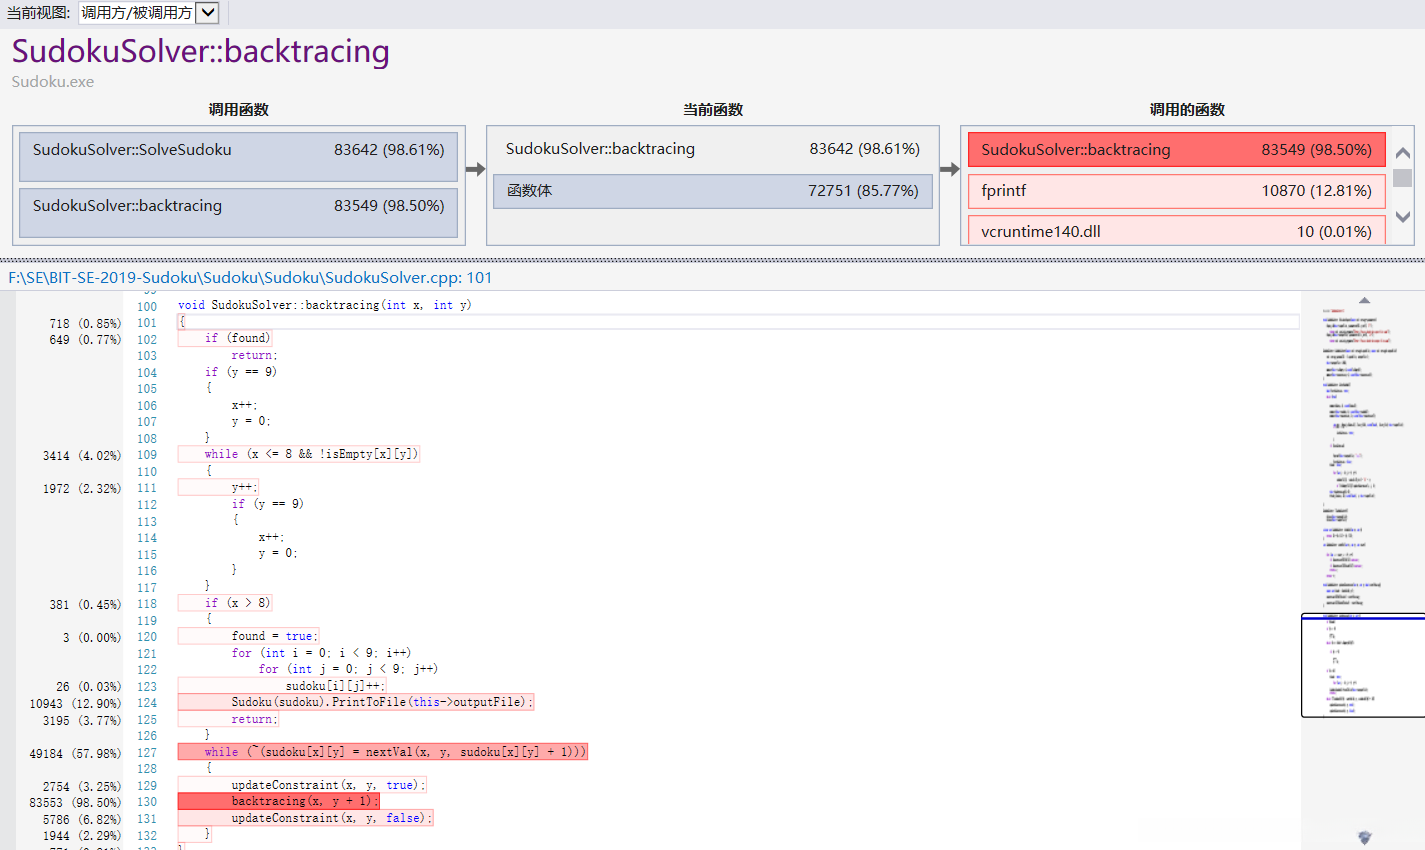Click the PrintToFile call on line 124

pyautogui.click(x=382, y=702)
